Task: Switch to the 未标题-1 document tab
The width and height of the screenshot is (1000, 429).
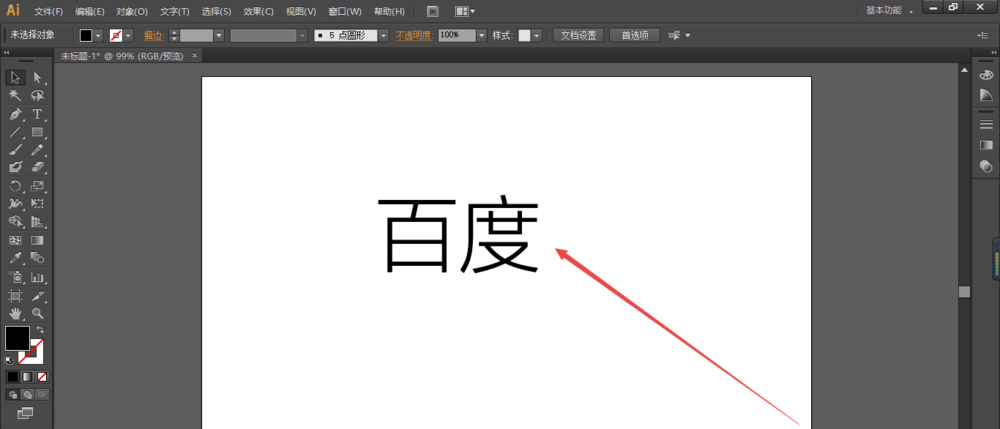Action: pos(121,56)
